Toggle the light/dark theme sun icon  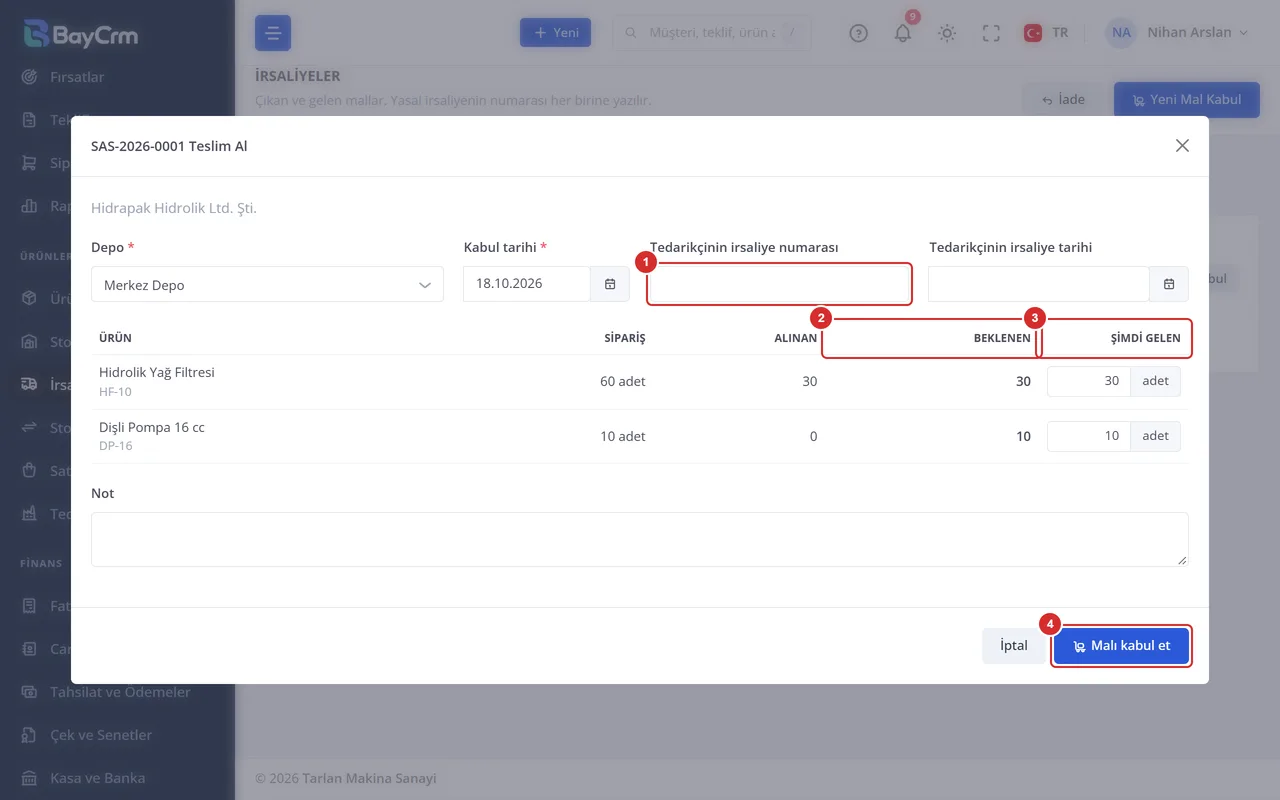point(947,33)
